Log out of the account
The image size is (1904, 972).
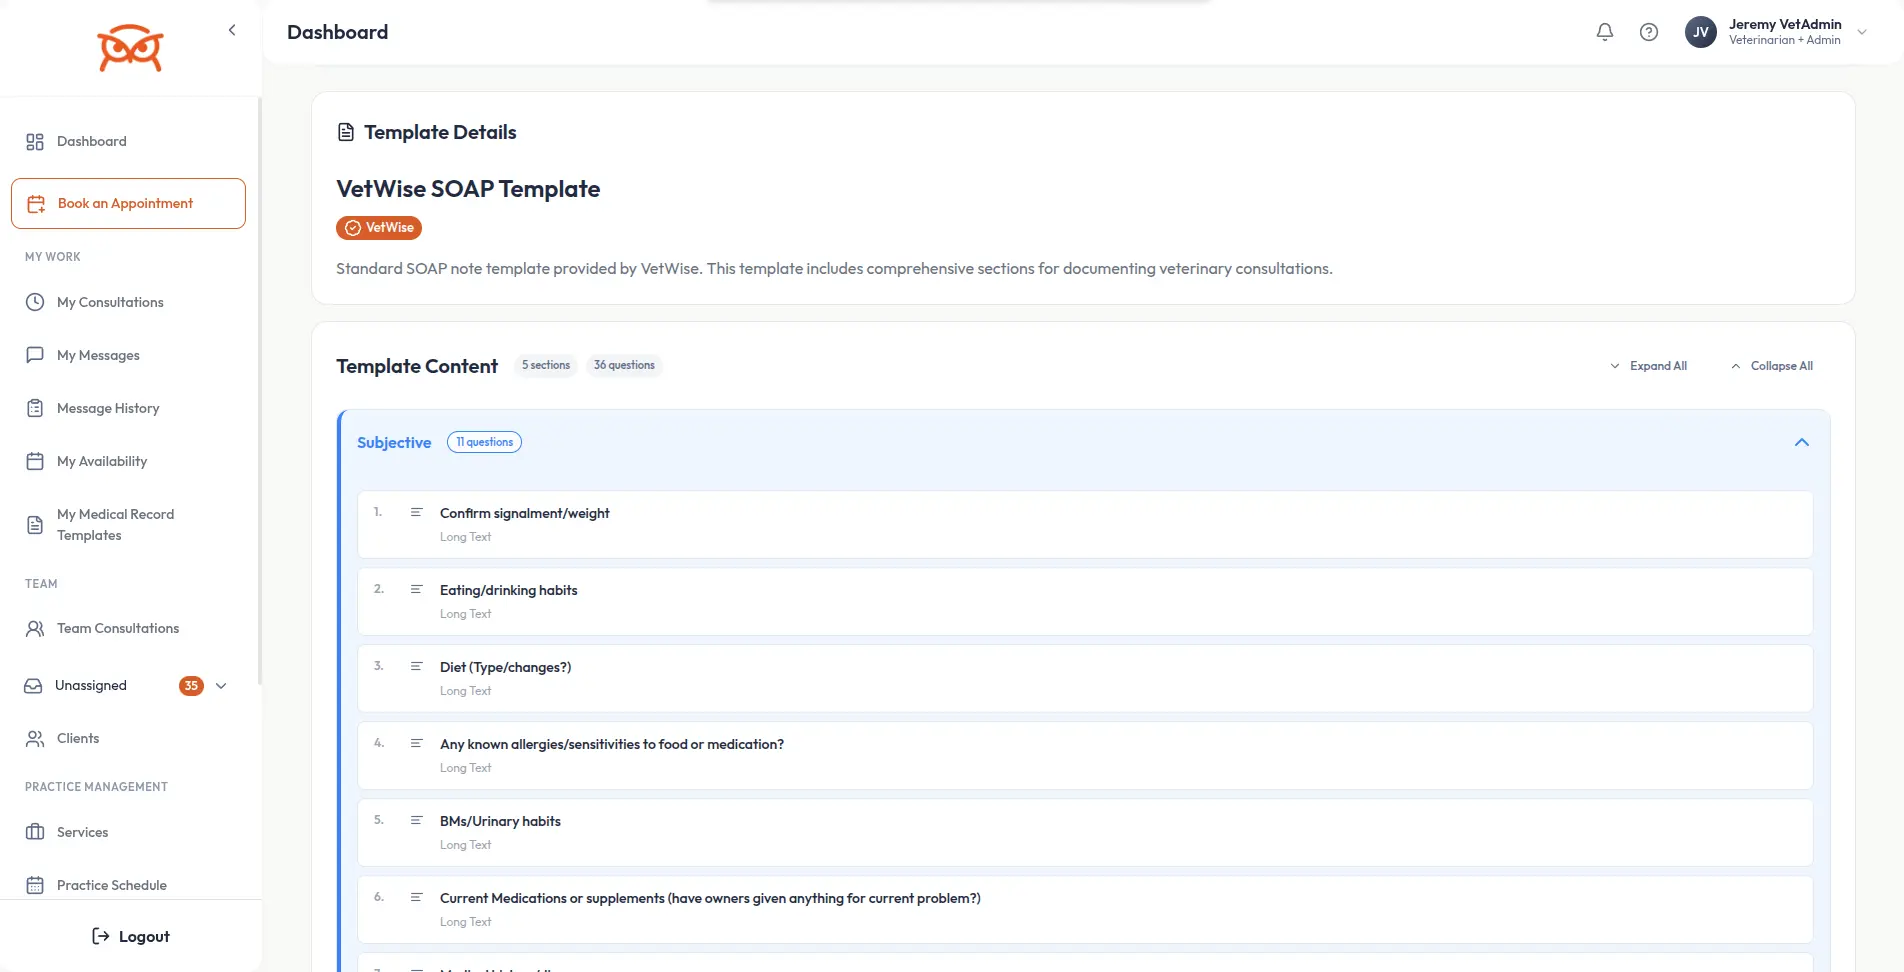(130, 936)
